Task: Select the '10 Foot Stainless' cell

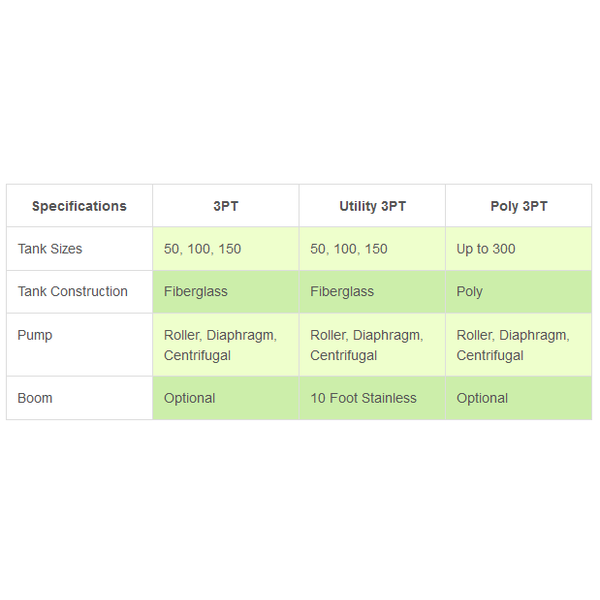Action: (x=372, y=398)
